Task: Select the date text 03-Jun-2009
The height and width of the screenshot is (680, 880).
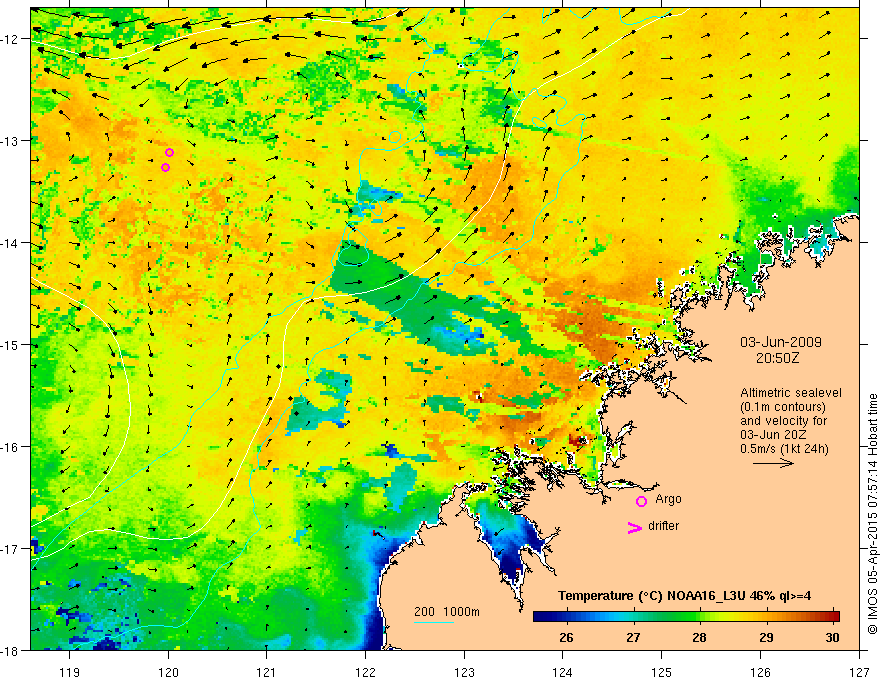Action: (x=781, y=342)
